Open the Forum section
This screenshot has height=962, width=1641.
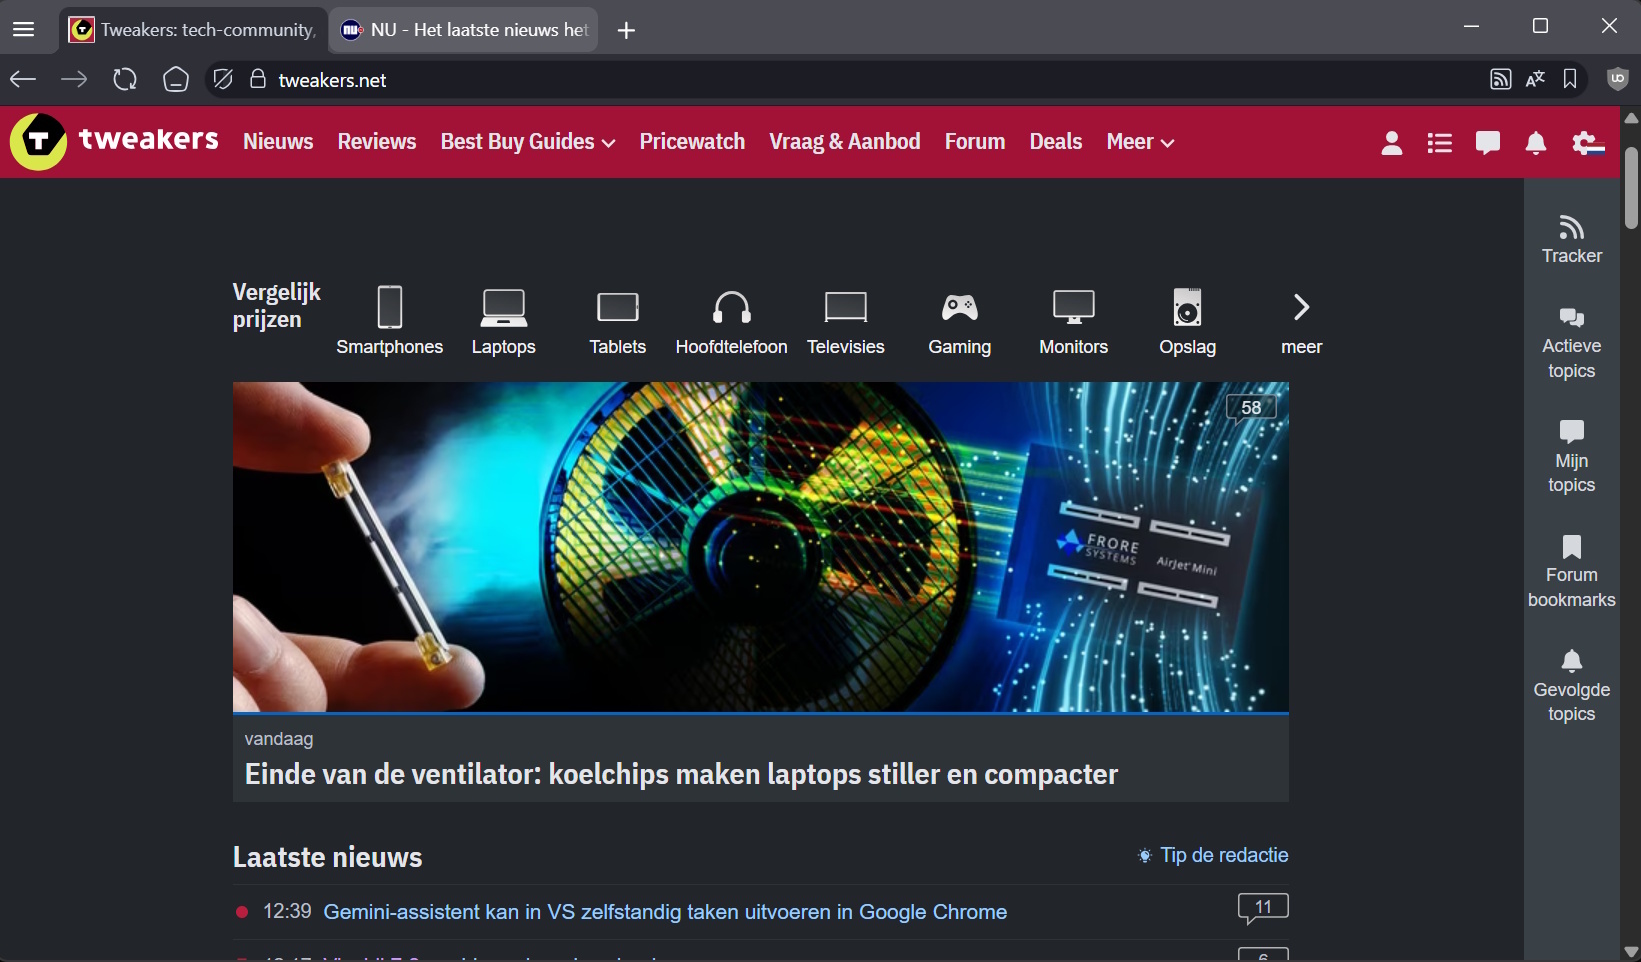975,142
